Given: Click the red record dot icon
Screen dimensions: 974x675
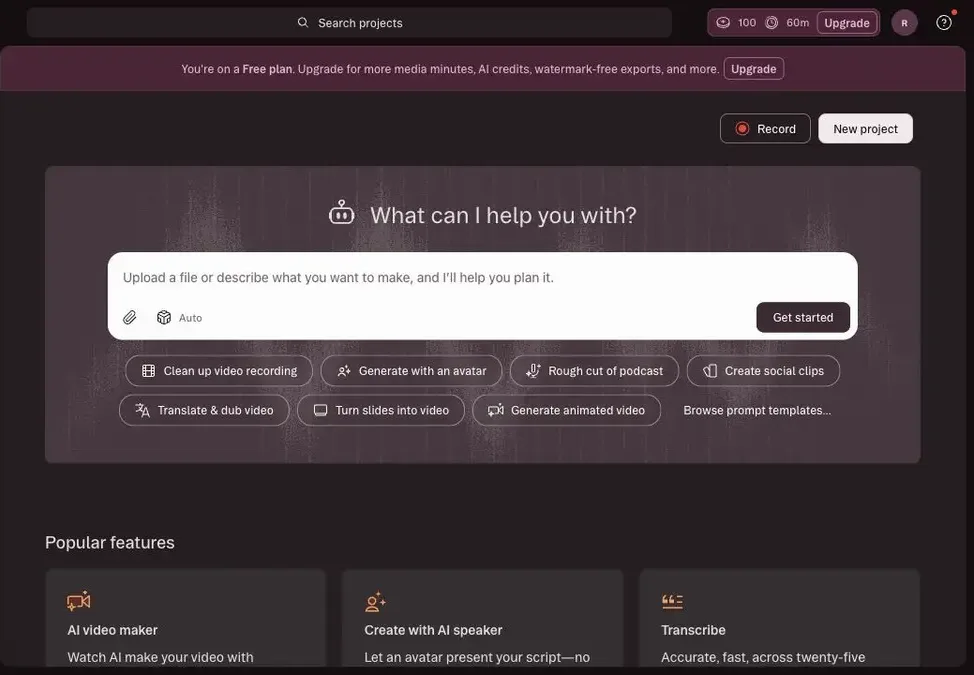Looking at the screenshot, I should [x=742, y=129].
